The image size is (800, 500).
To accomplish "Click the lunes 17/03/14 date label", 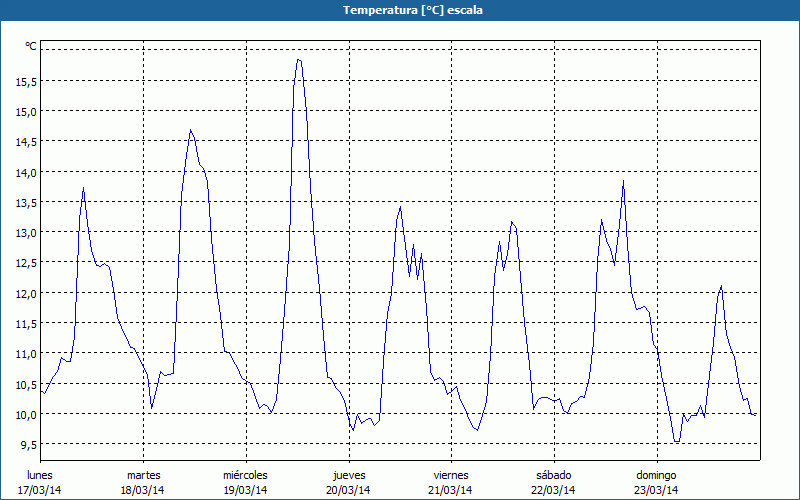I will (x=40, y=482).
